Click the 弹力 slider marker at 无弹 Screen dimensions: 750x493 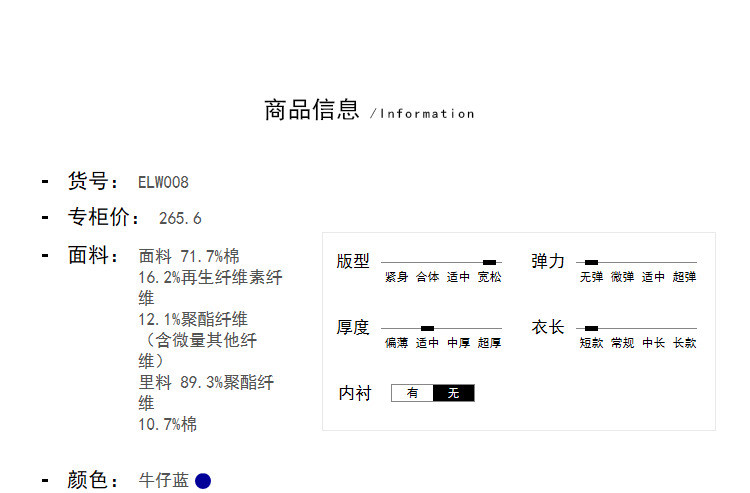pyautogui.click(x=591, y=262)
